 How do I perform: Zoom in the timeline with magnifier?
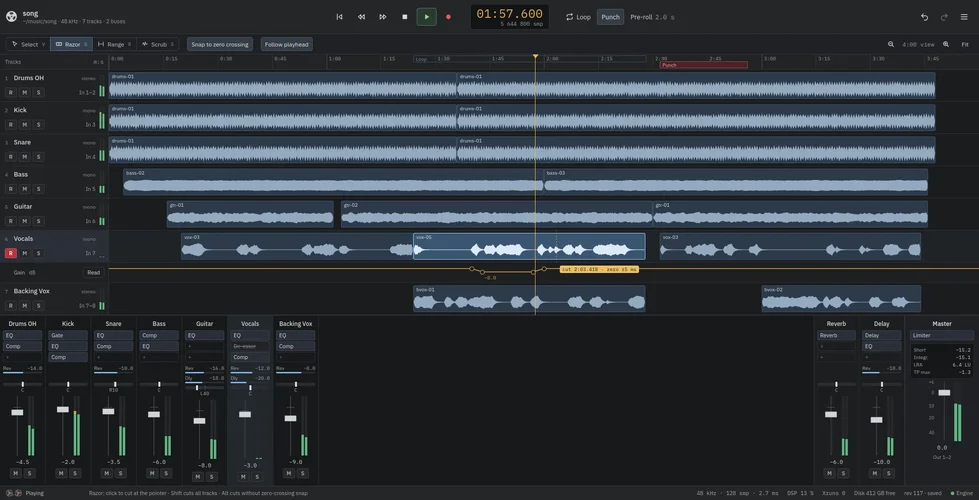pyautogui.click(x=946, y=44)
